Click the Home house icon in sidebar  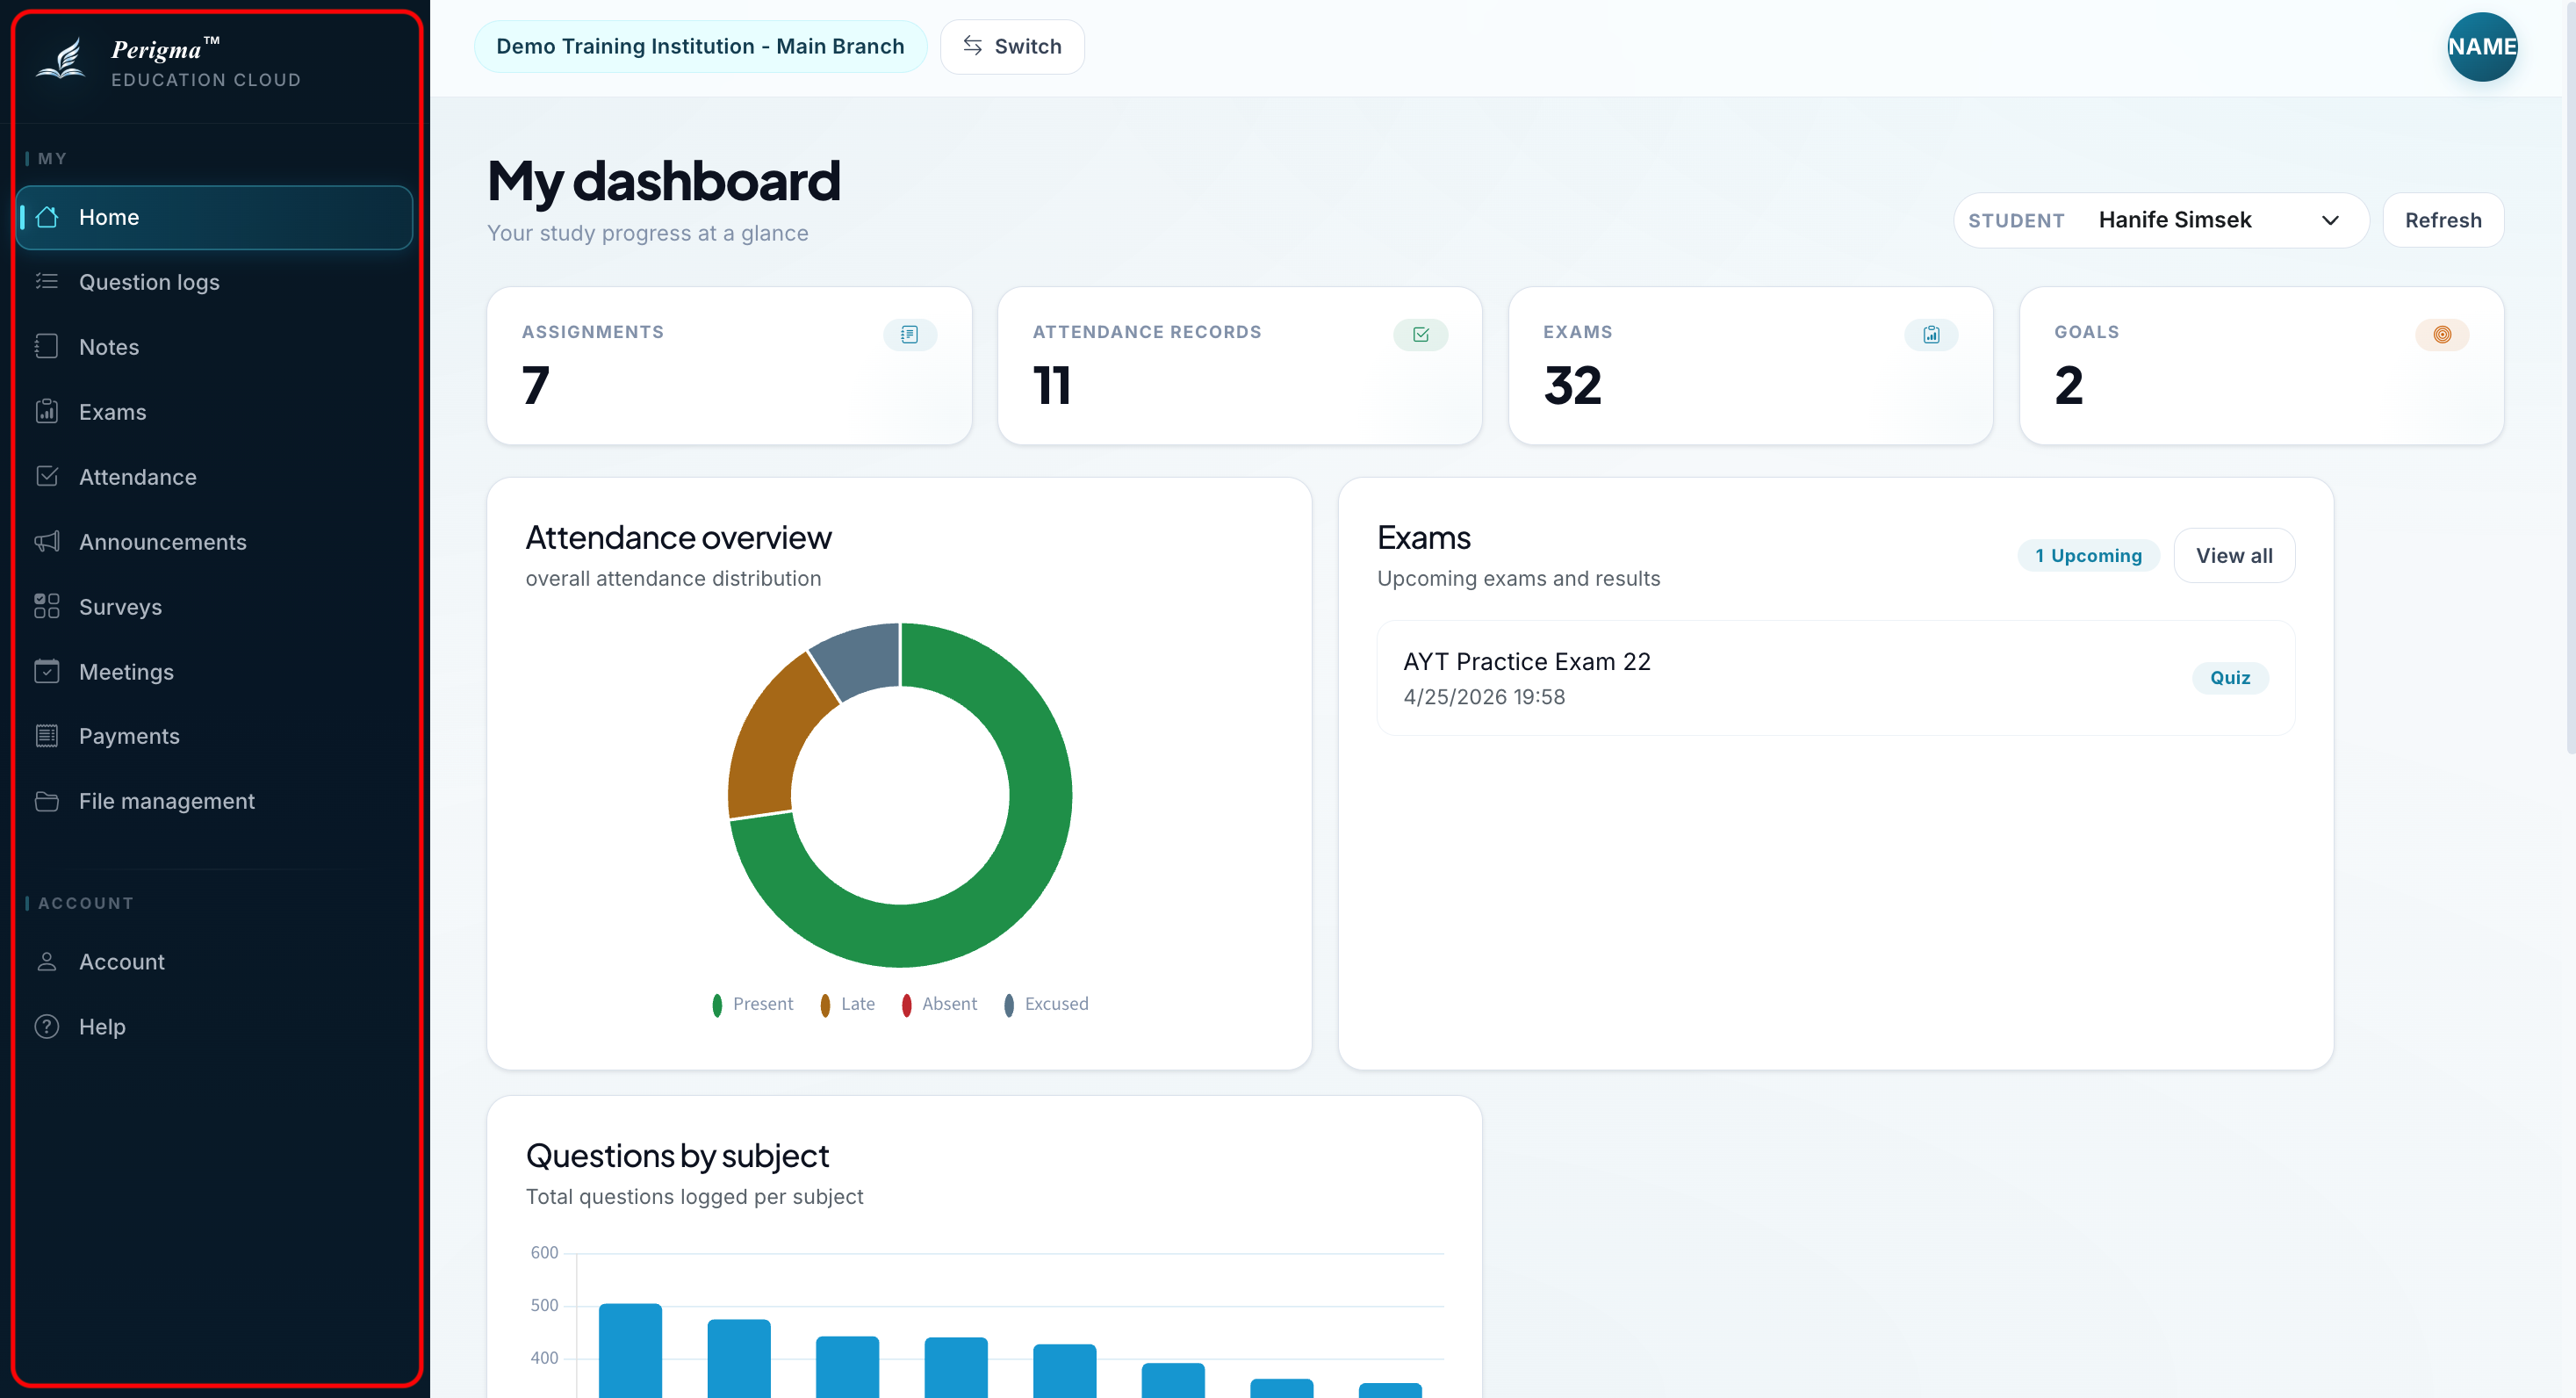(47, 217)
